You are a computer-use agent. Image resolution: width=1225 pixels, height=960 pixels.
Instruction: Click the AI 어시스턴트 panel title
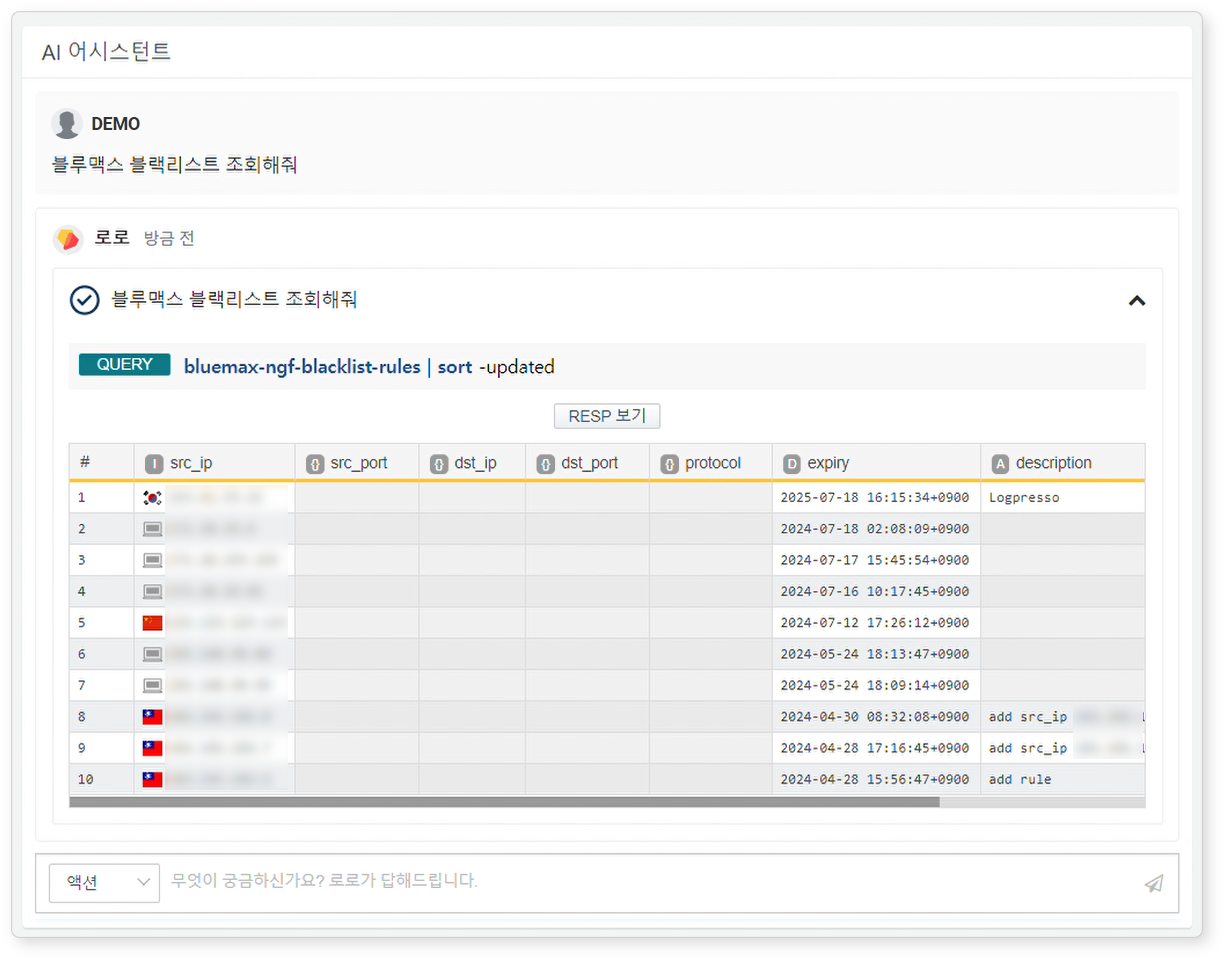tap(106, 52)
